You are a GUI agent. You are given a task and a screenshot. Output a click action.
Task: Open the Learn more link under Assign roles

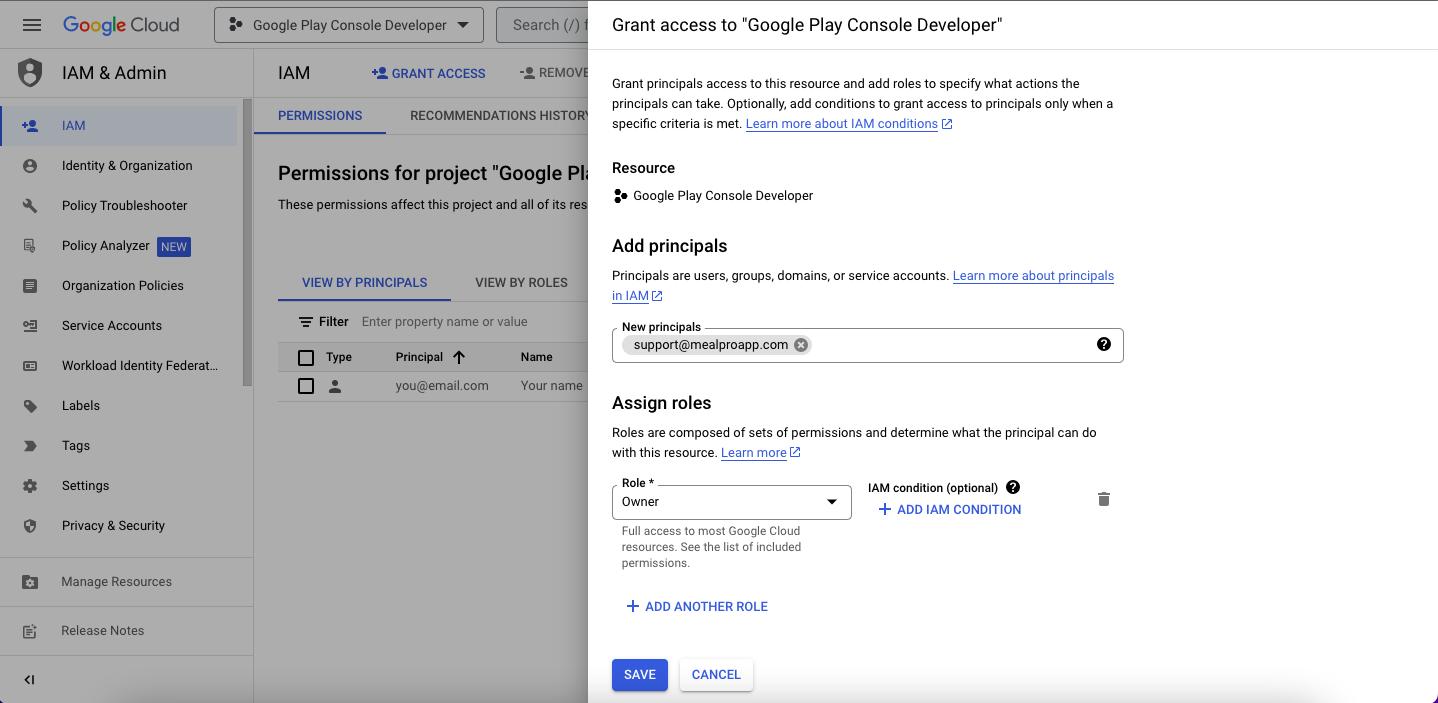[x=761, y=453]
